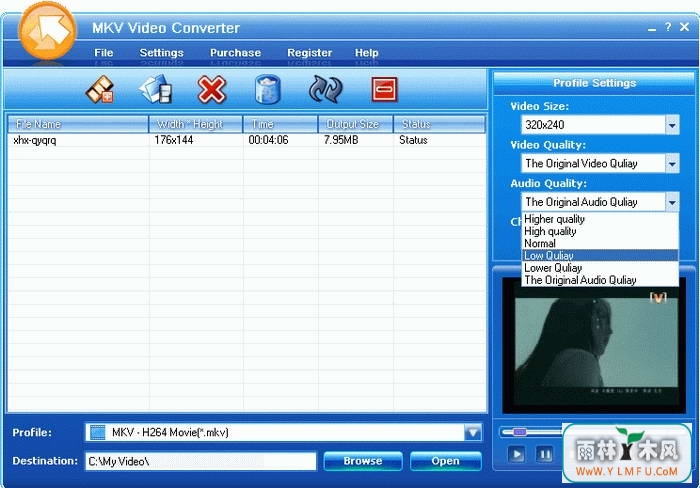Click the Output Size column header

356,124
